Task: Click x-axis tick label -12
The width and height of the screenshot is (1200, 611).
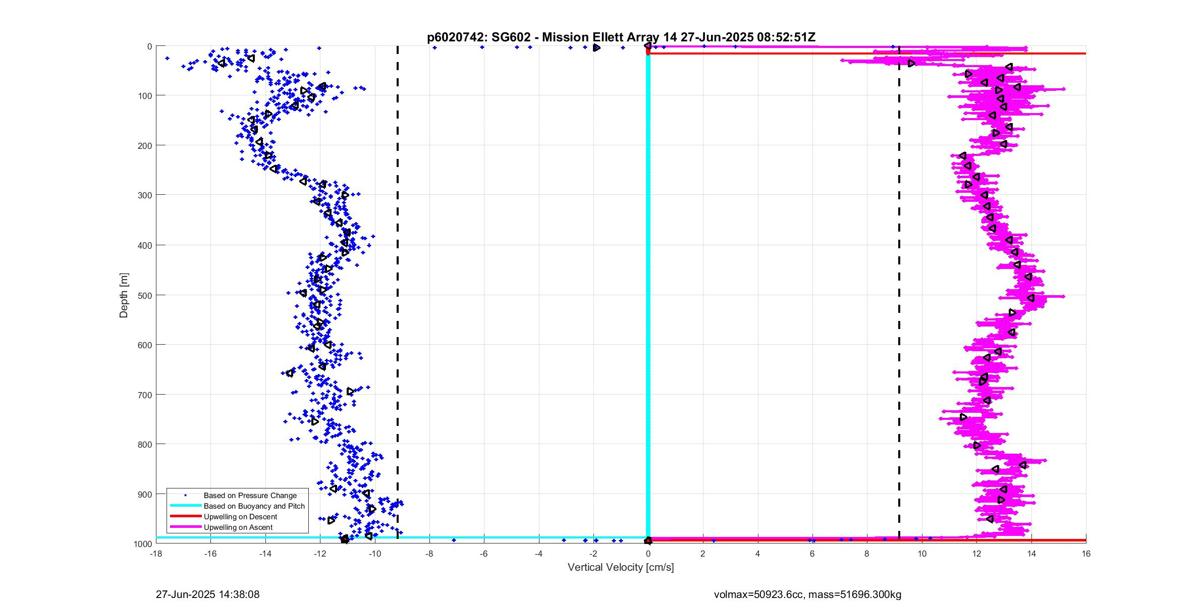Action: point(320,553)
